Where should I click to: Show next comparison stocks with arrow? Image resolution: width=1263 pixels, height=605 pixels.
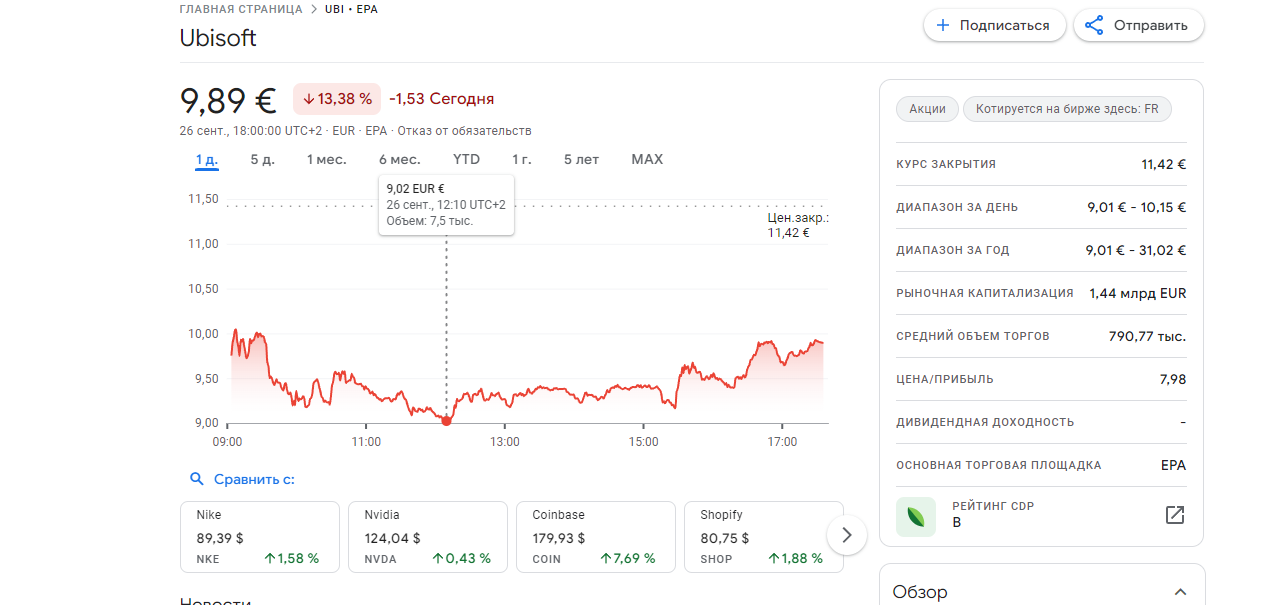pos(847,535)
